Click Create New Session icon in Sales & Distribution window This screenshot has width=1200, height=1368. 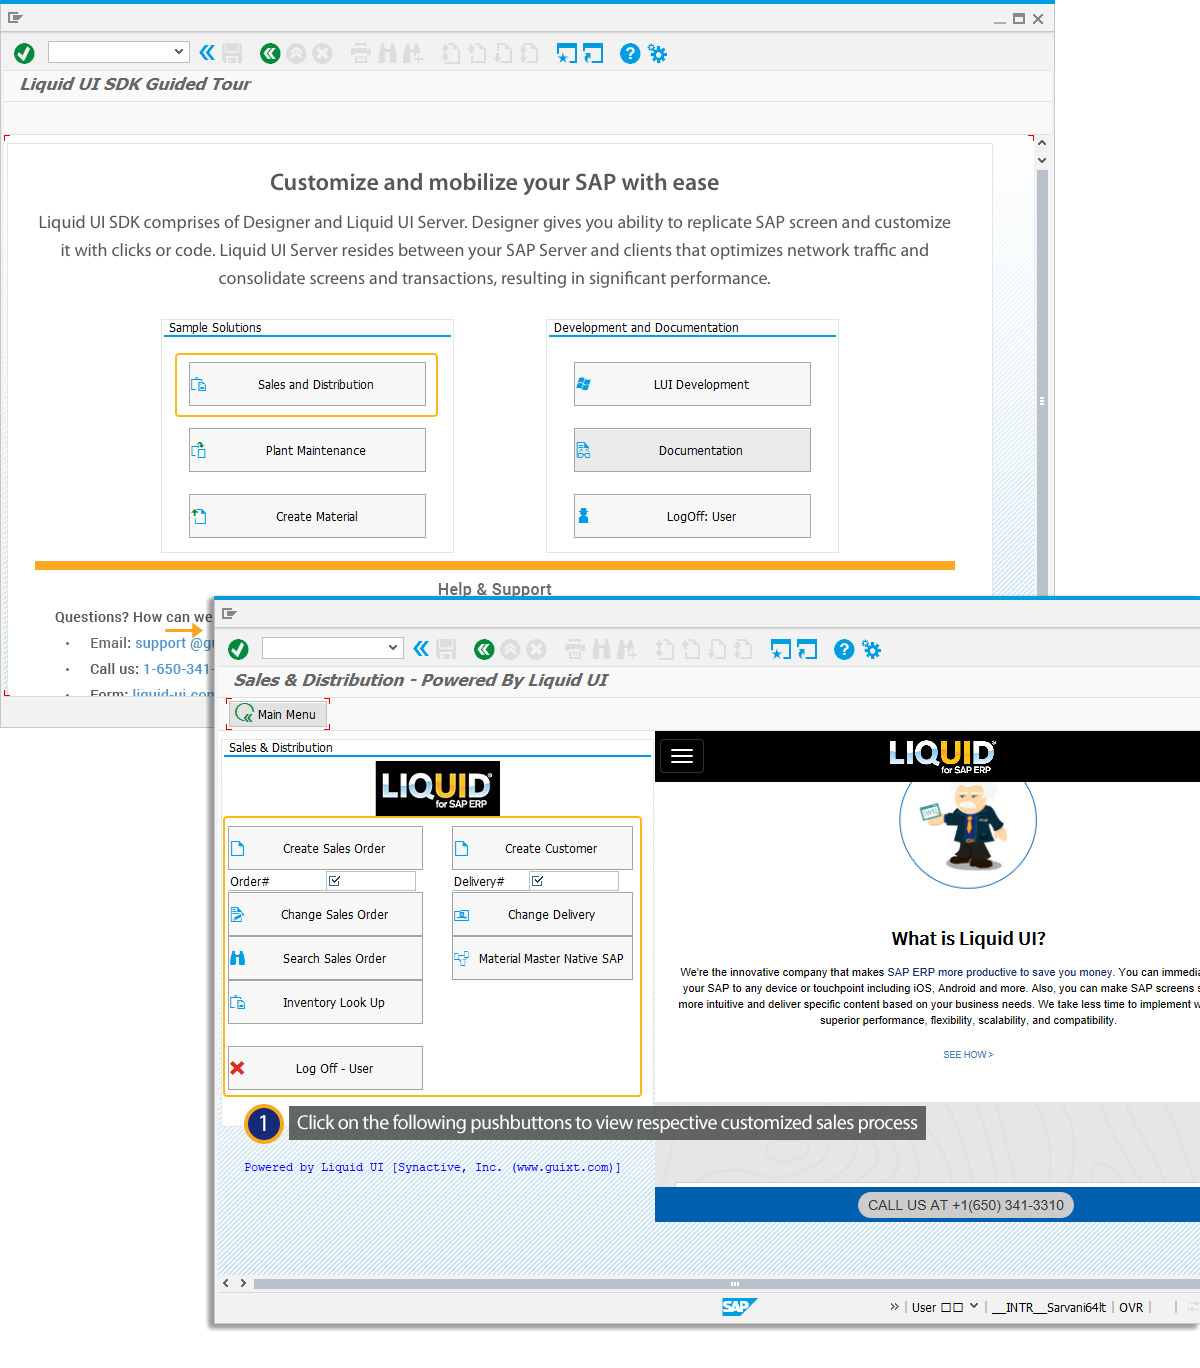[781, 649]
